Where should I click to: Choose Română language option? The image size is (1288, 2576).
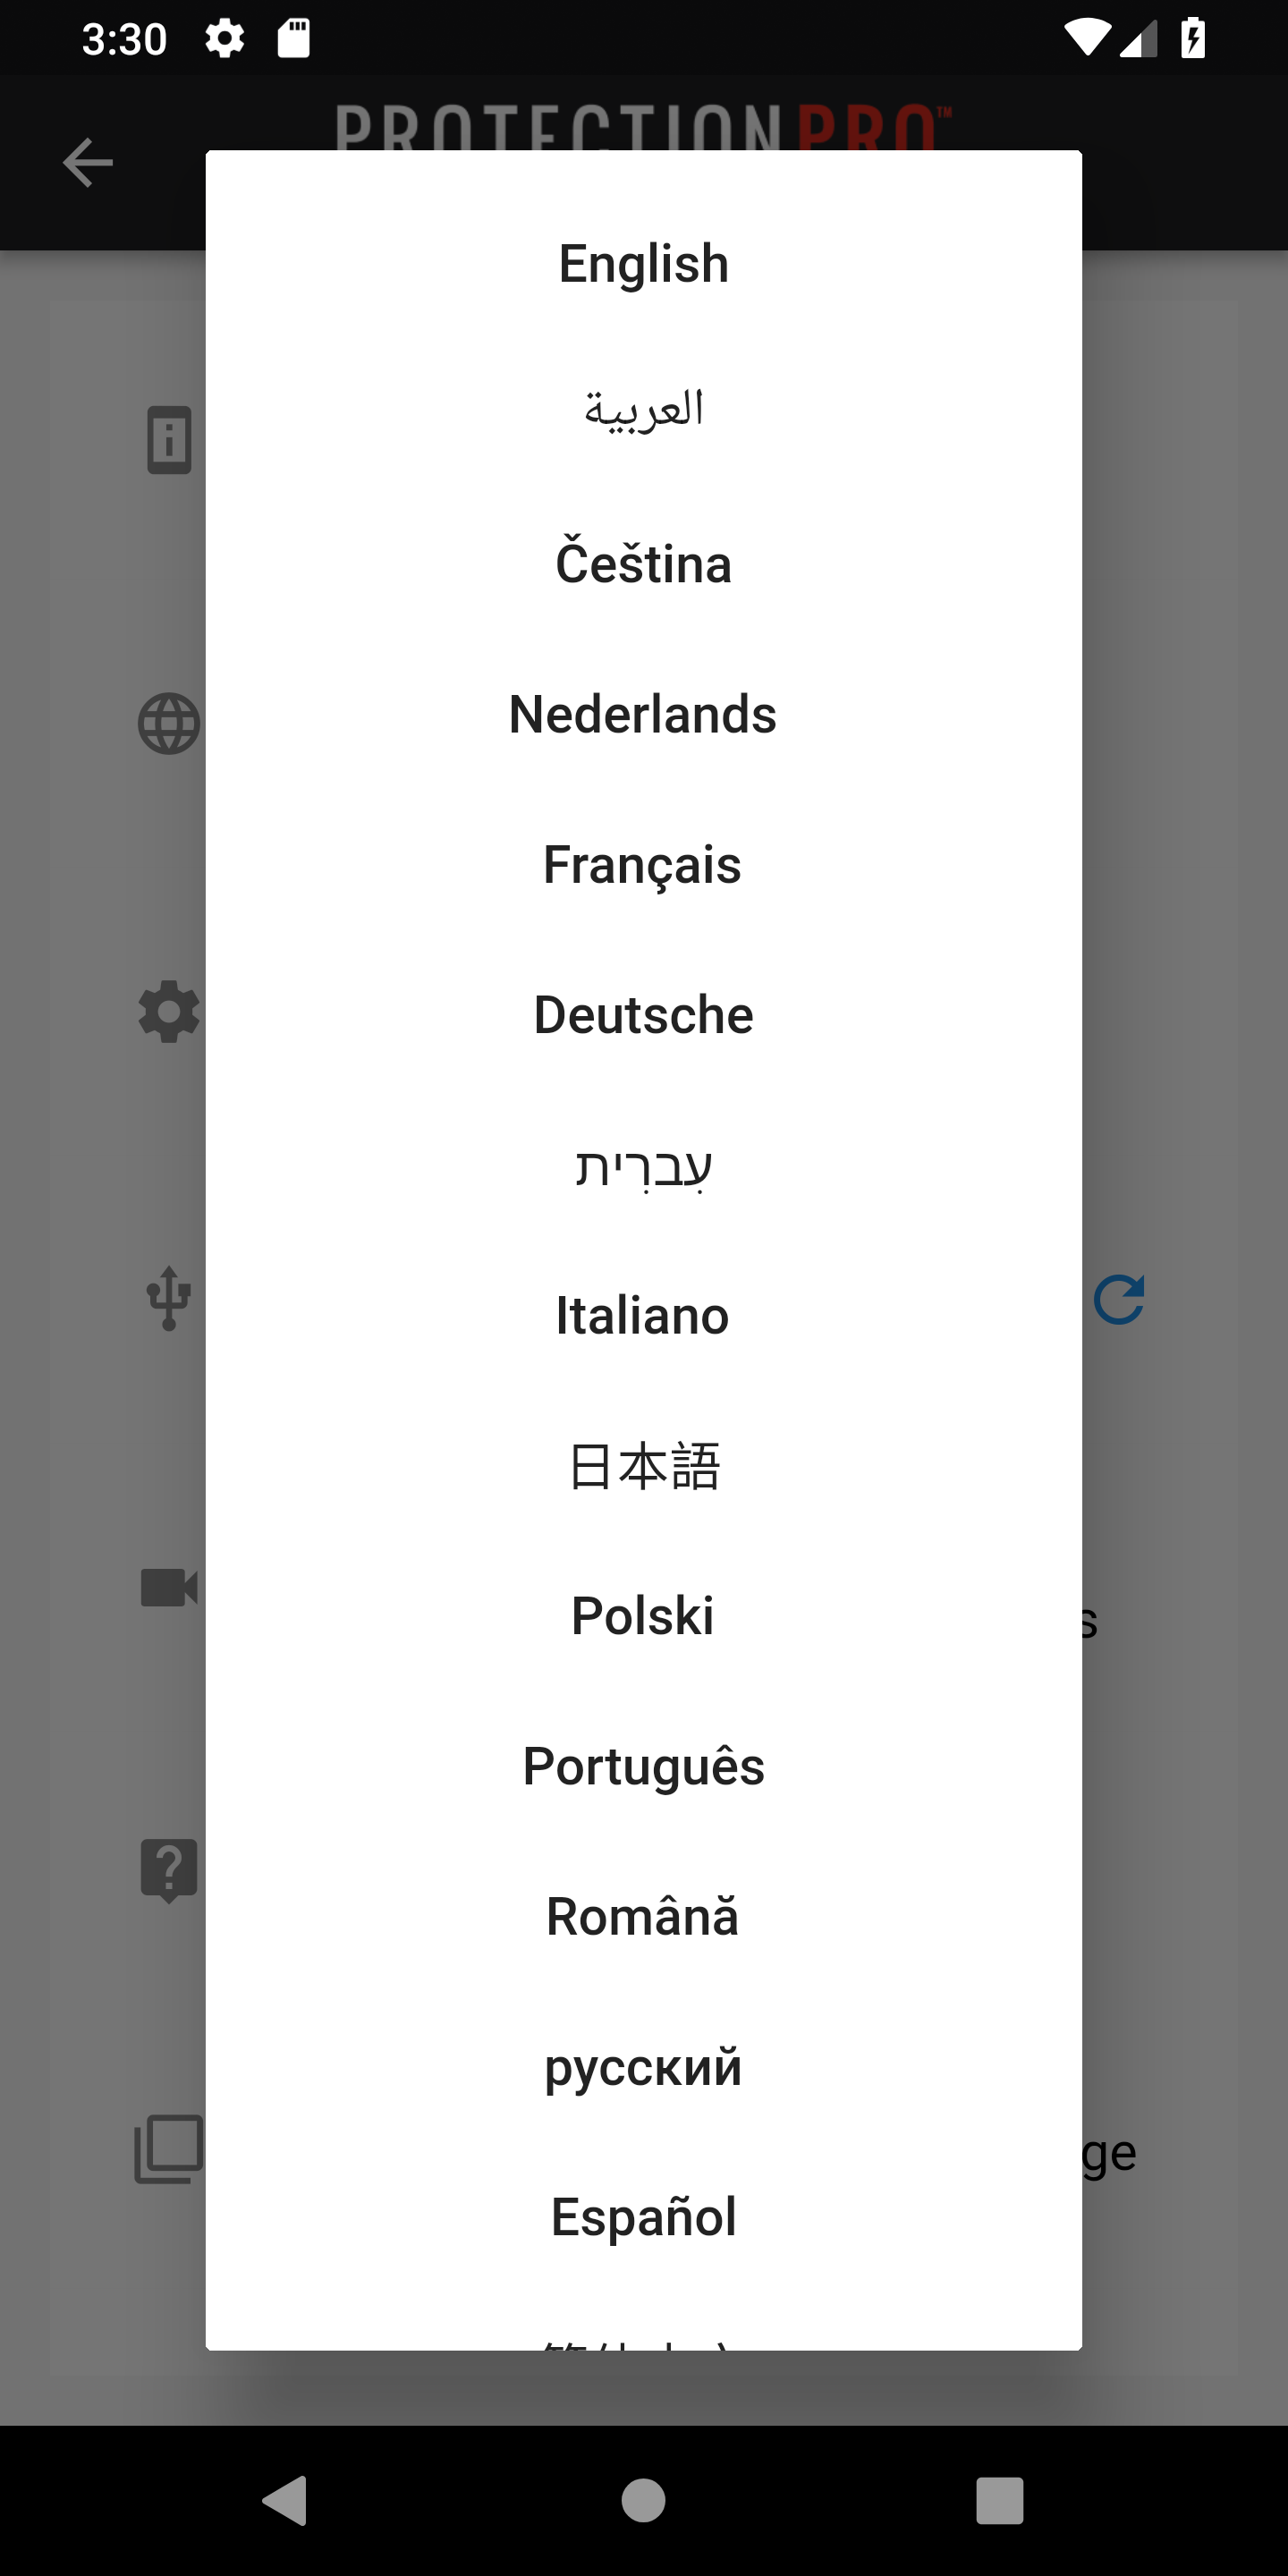tap(643, 1917)
